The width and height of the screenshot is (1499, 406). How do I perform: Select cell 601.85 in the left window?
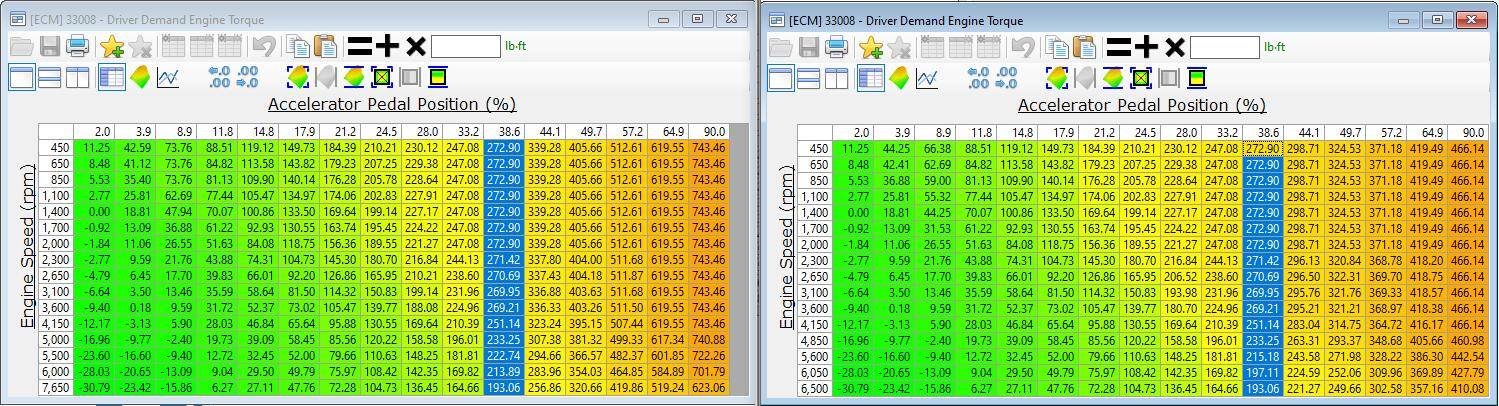668,356
